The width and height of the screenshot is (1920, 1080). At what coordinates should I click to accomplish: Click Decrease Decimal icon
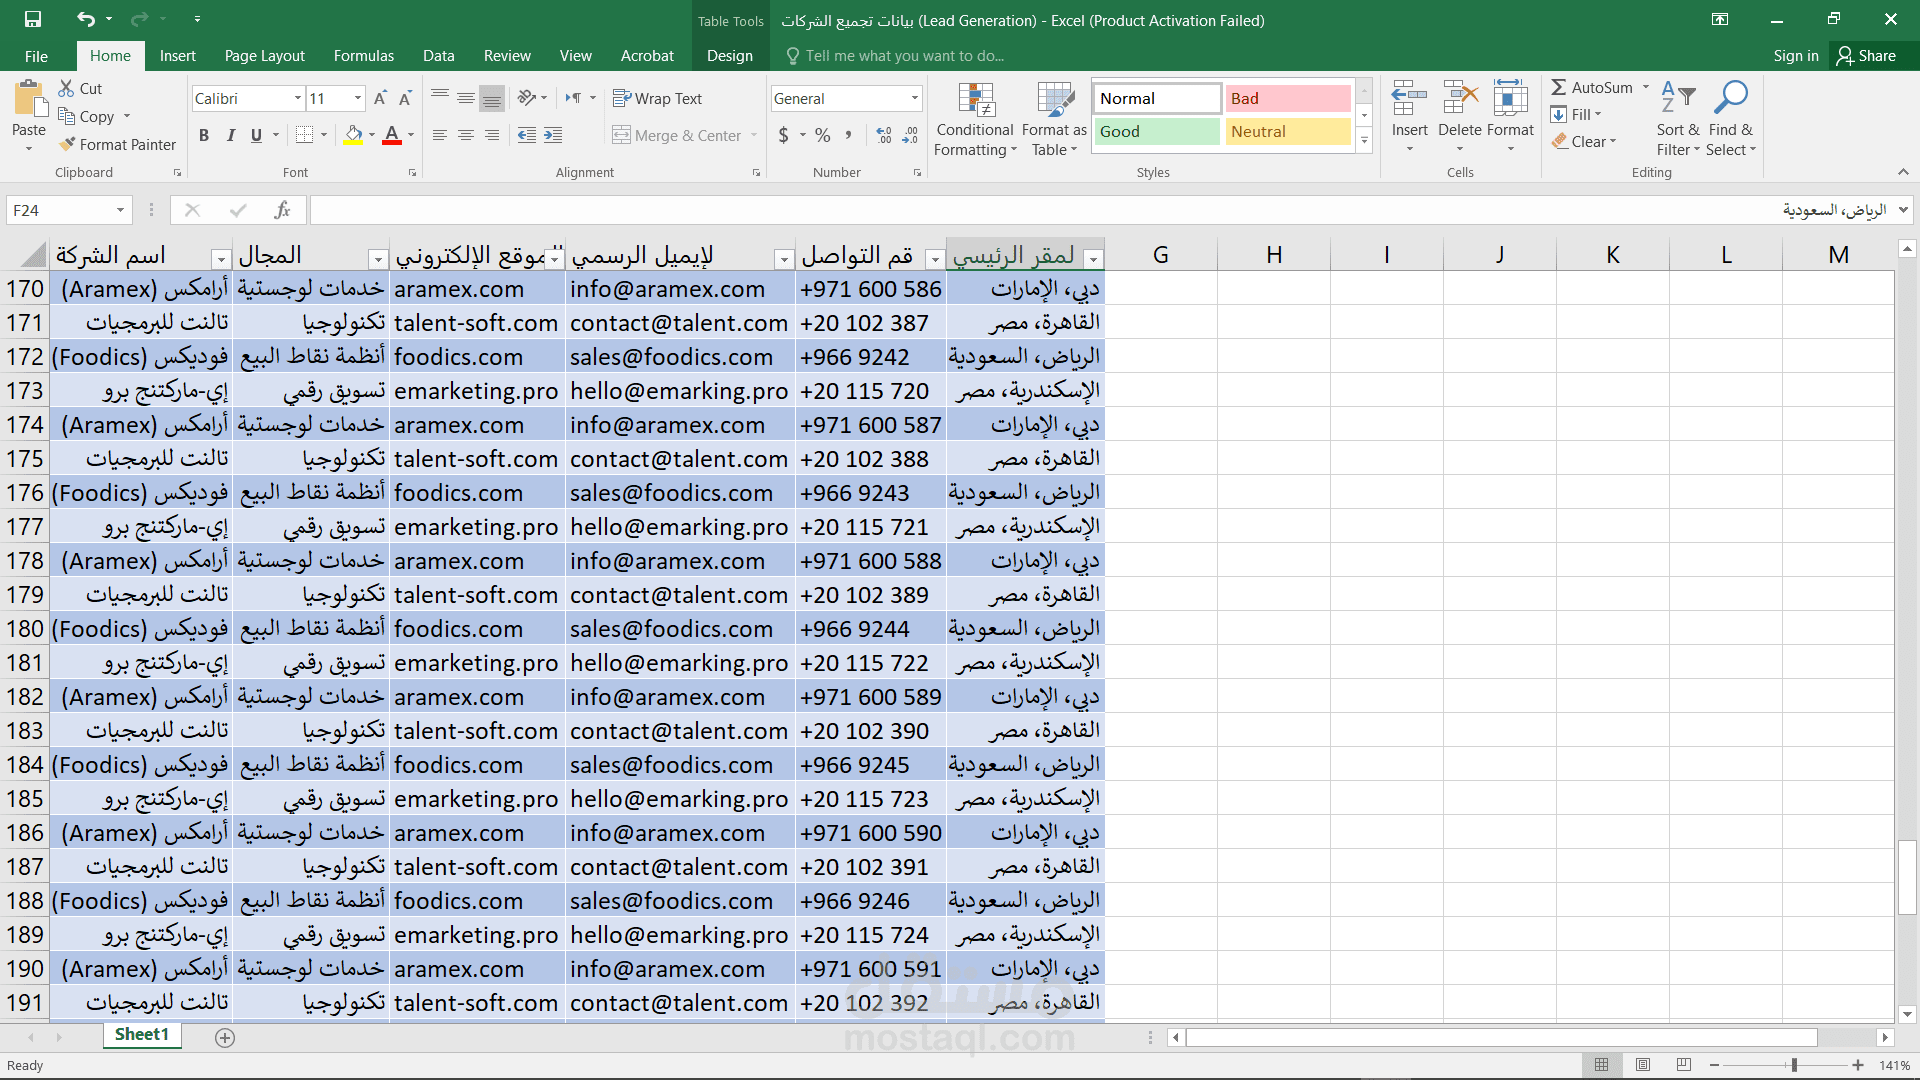(910, 135)
